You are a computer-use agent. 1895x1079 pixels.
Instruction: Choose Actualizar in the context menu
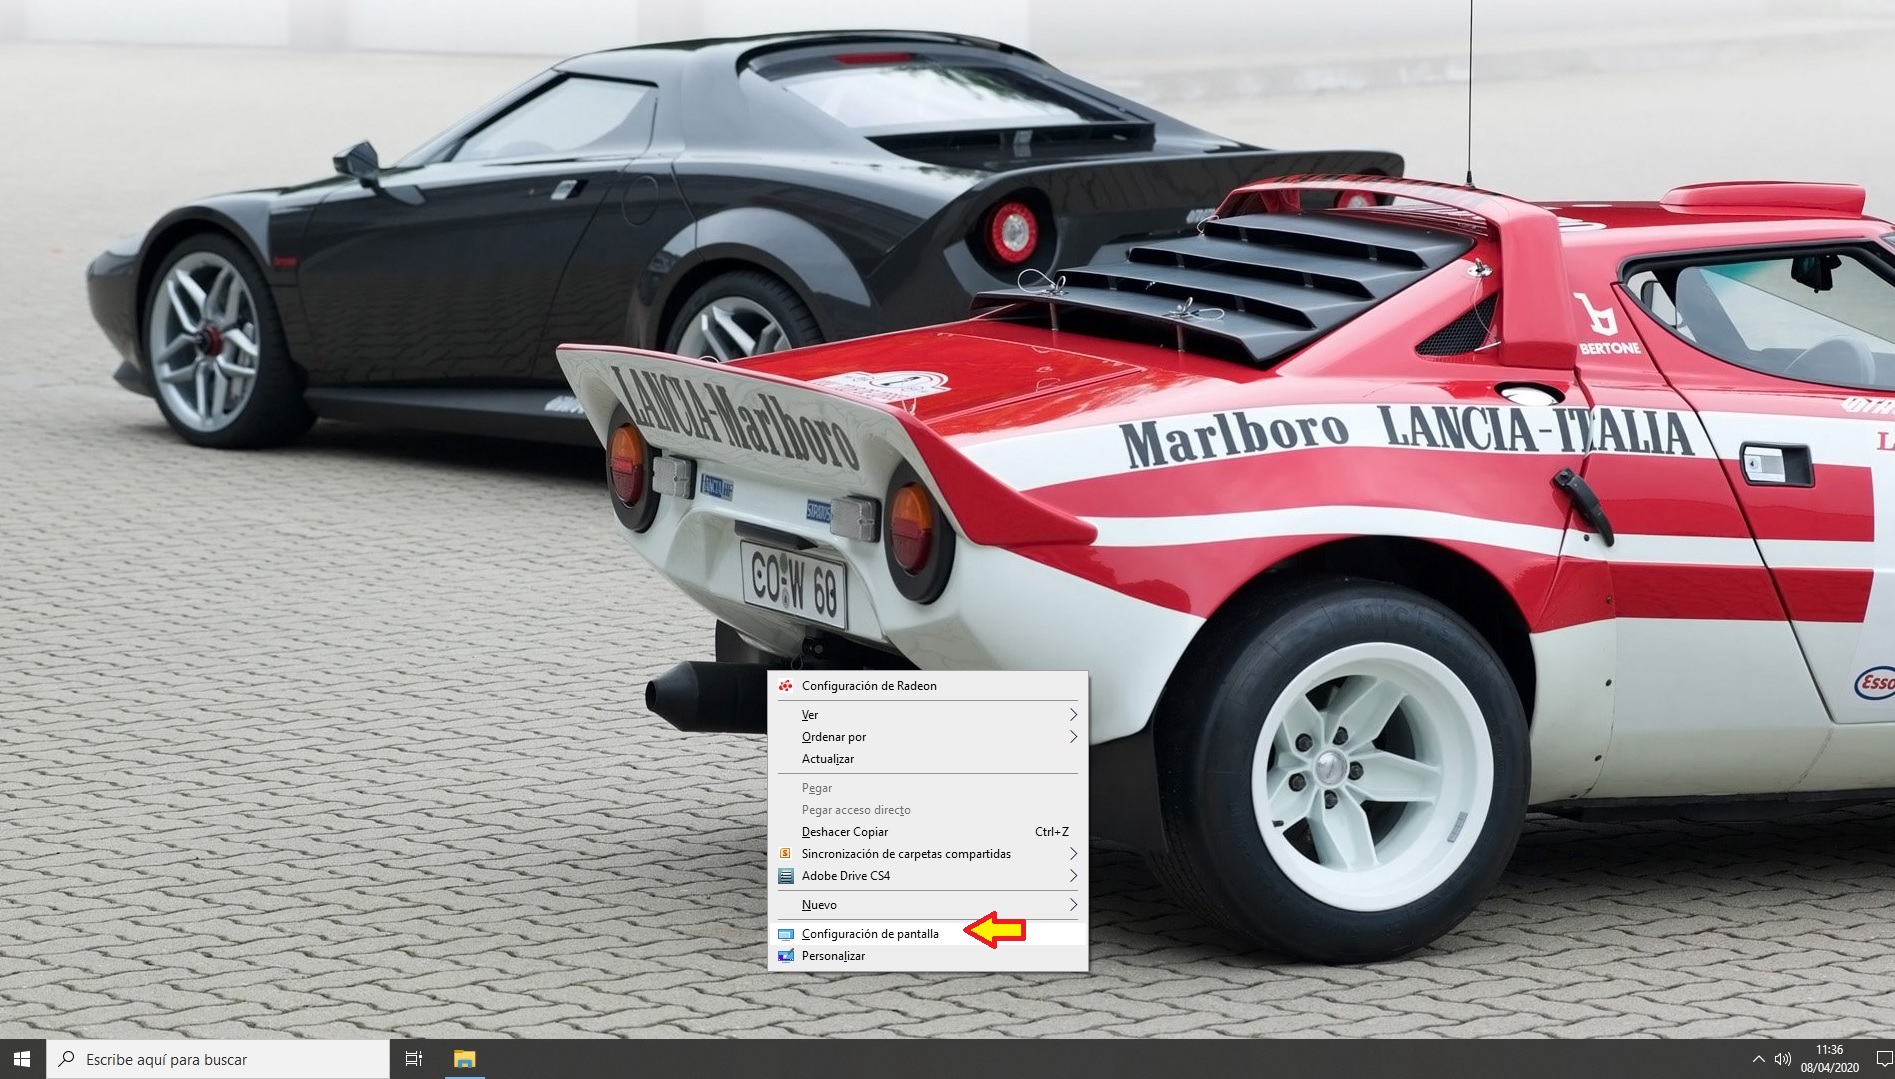pyautogui.click(x=927, y=759)
